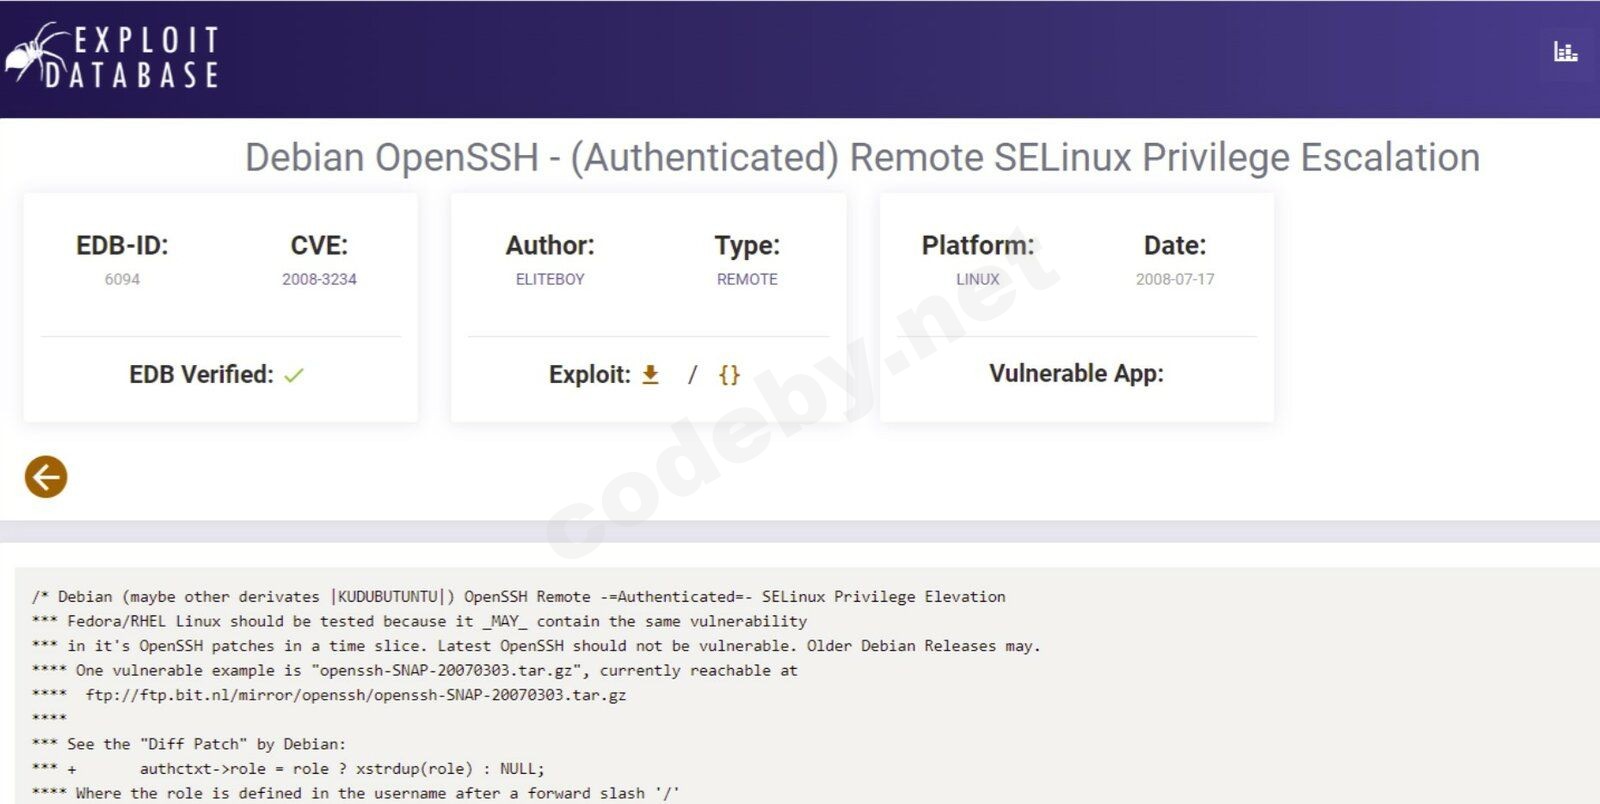
Task: Open the Exploit Database spider logo
Action: tap(112, 57)
